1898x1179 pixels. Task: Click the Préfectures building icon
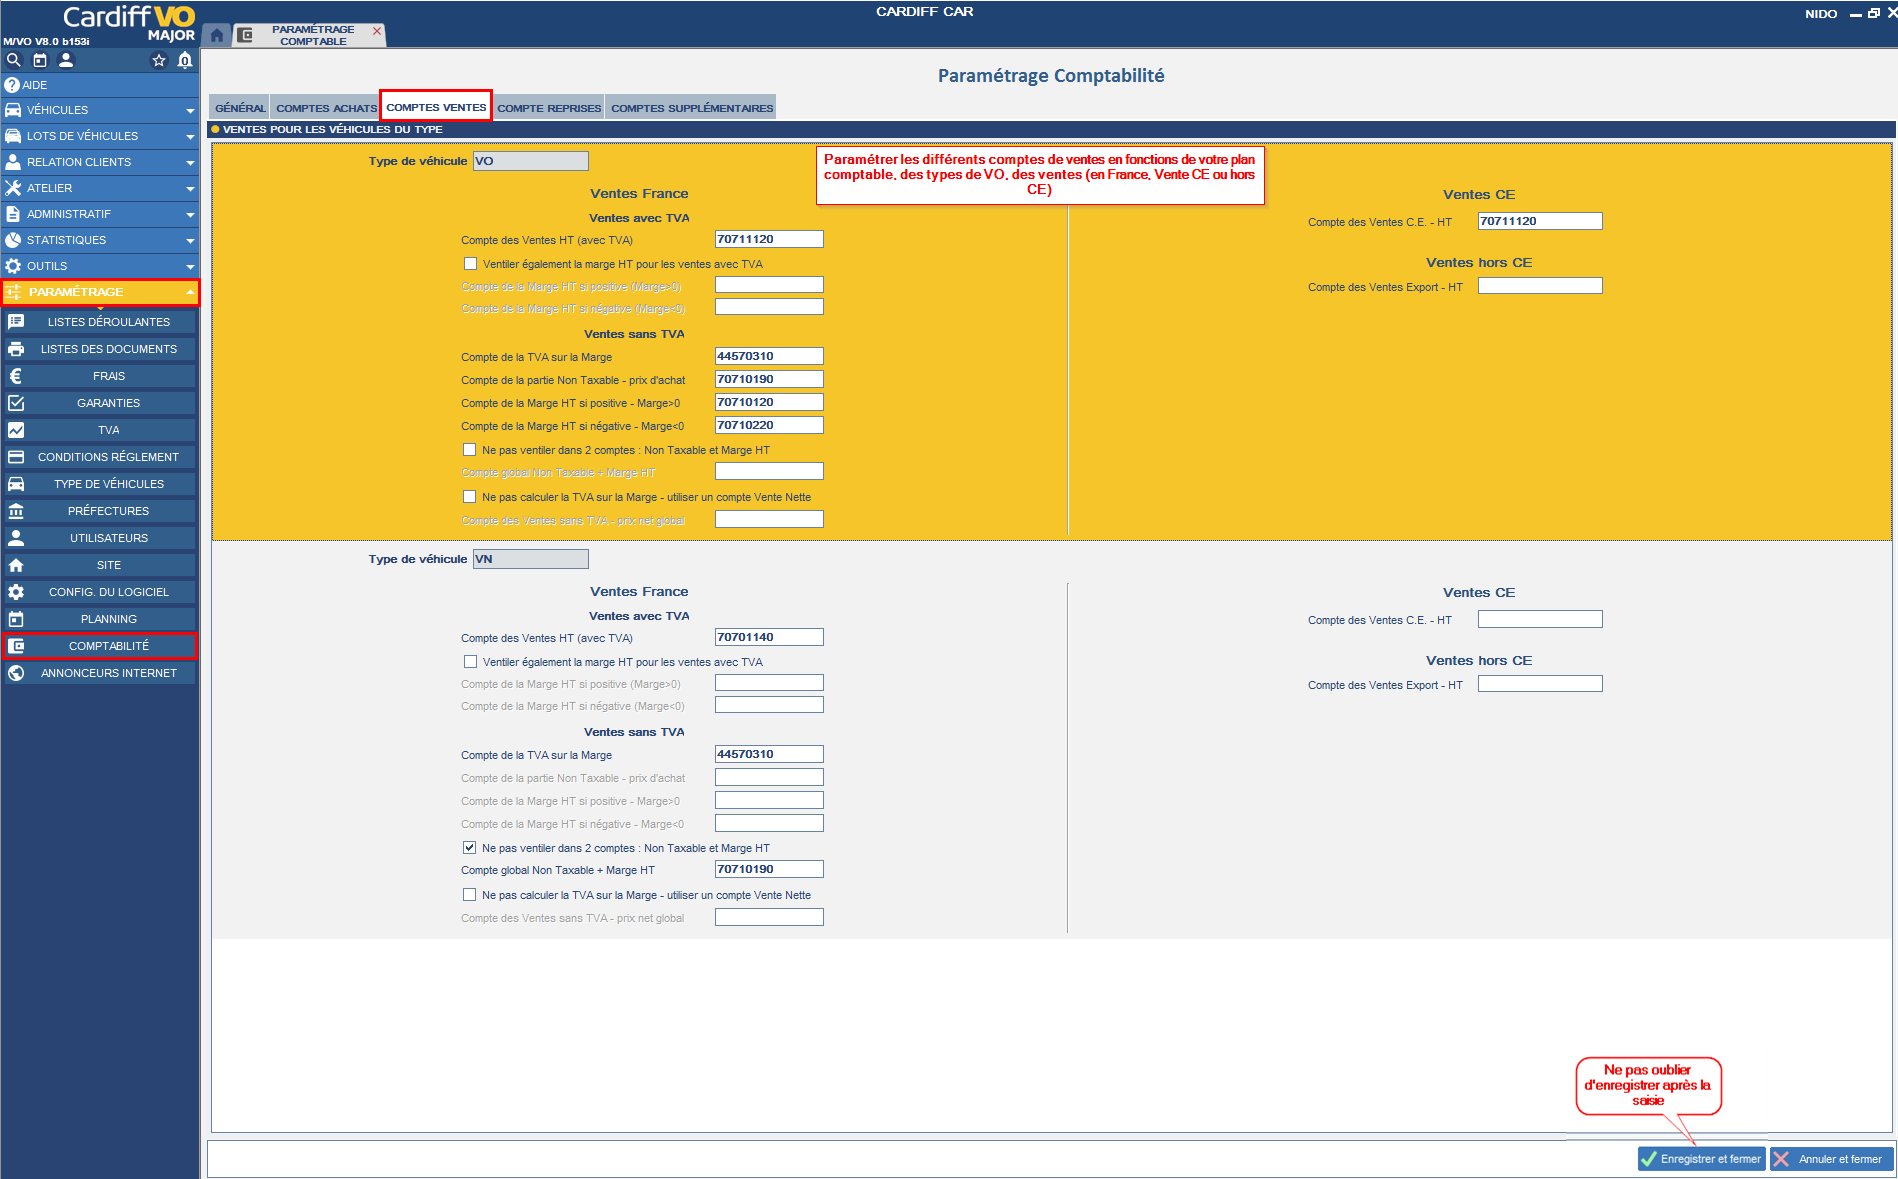point(16,511)
